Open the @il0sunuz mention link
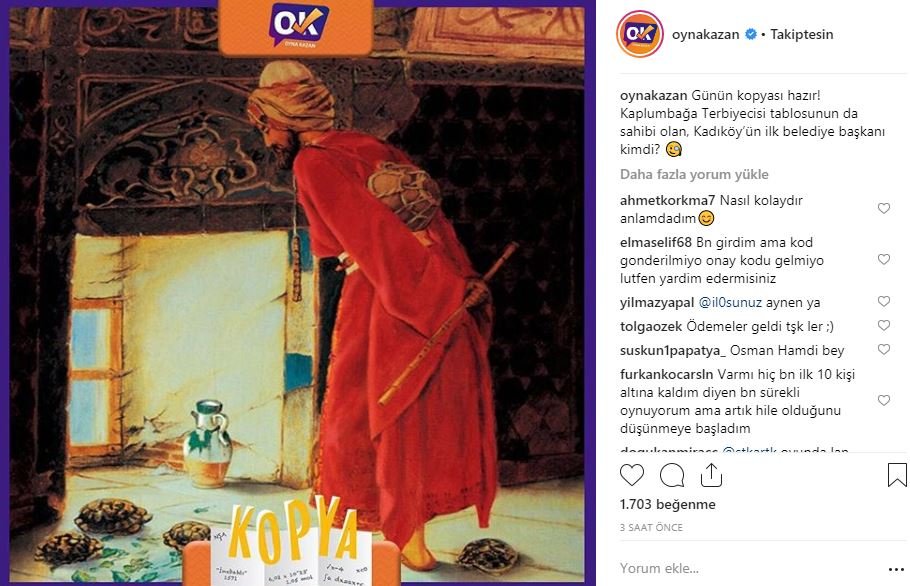This screenshot has width=910, height=586. click(x=730, y=302)
